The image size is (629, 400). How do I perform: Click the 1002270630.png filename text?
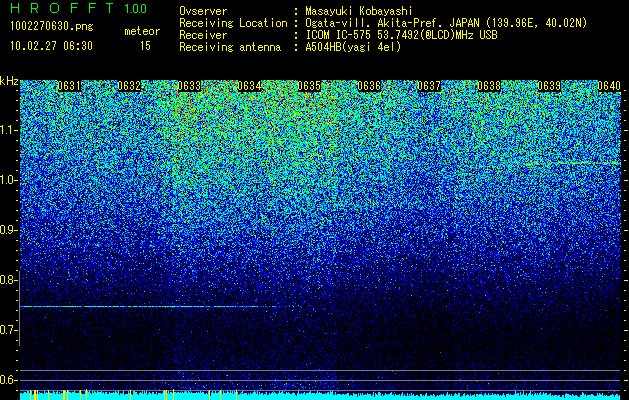click(52, 27)
